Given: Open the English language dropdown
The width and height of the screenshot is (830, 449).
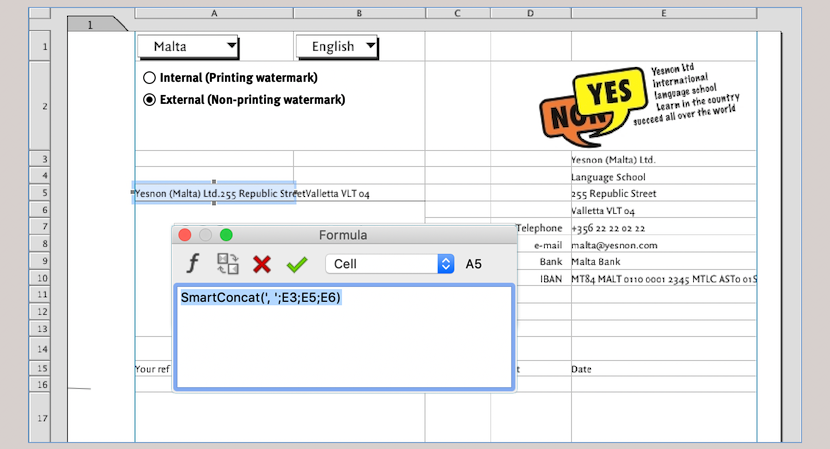Looking at the screenshot, I should [x=337, y=46].
